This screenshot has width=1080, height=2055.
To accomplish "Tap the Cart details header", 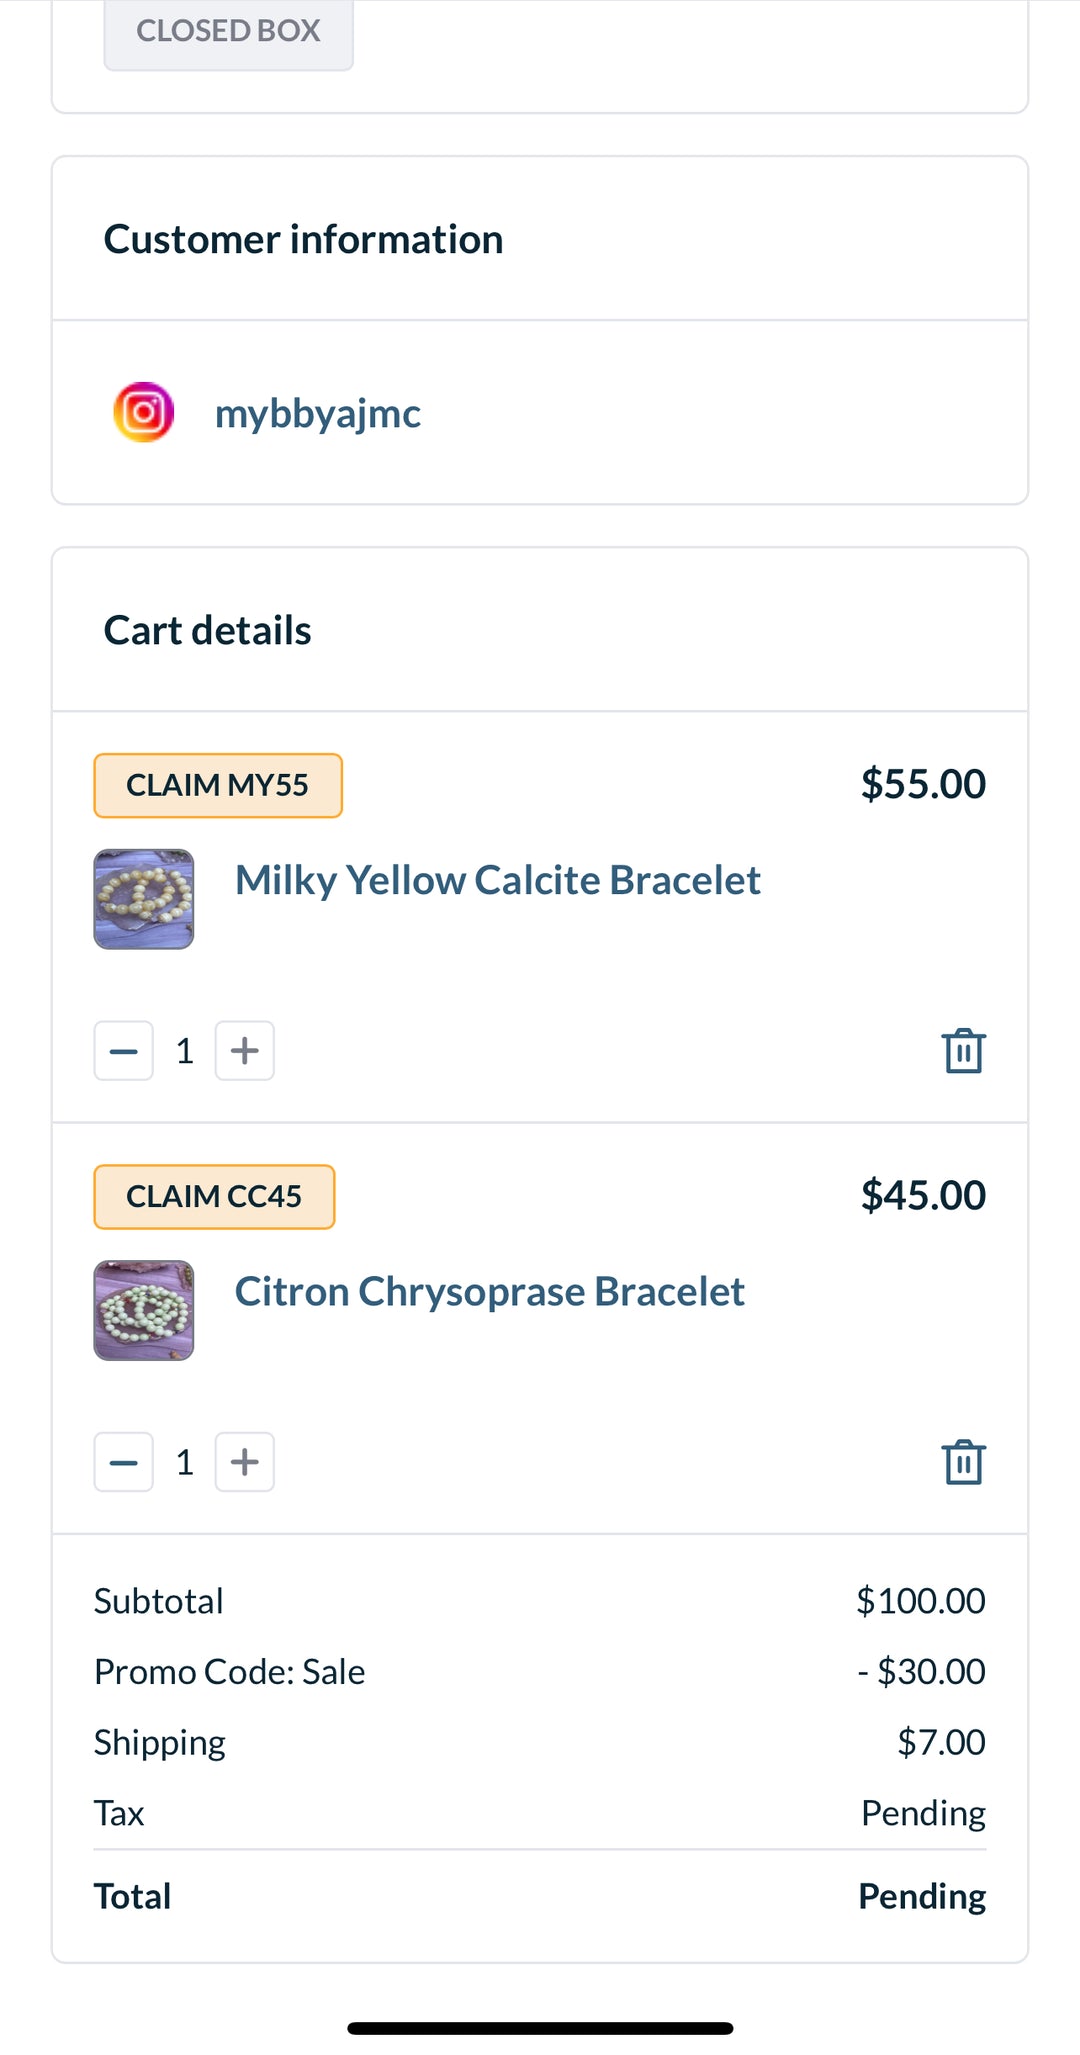I will (208, 630).
